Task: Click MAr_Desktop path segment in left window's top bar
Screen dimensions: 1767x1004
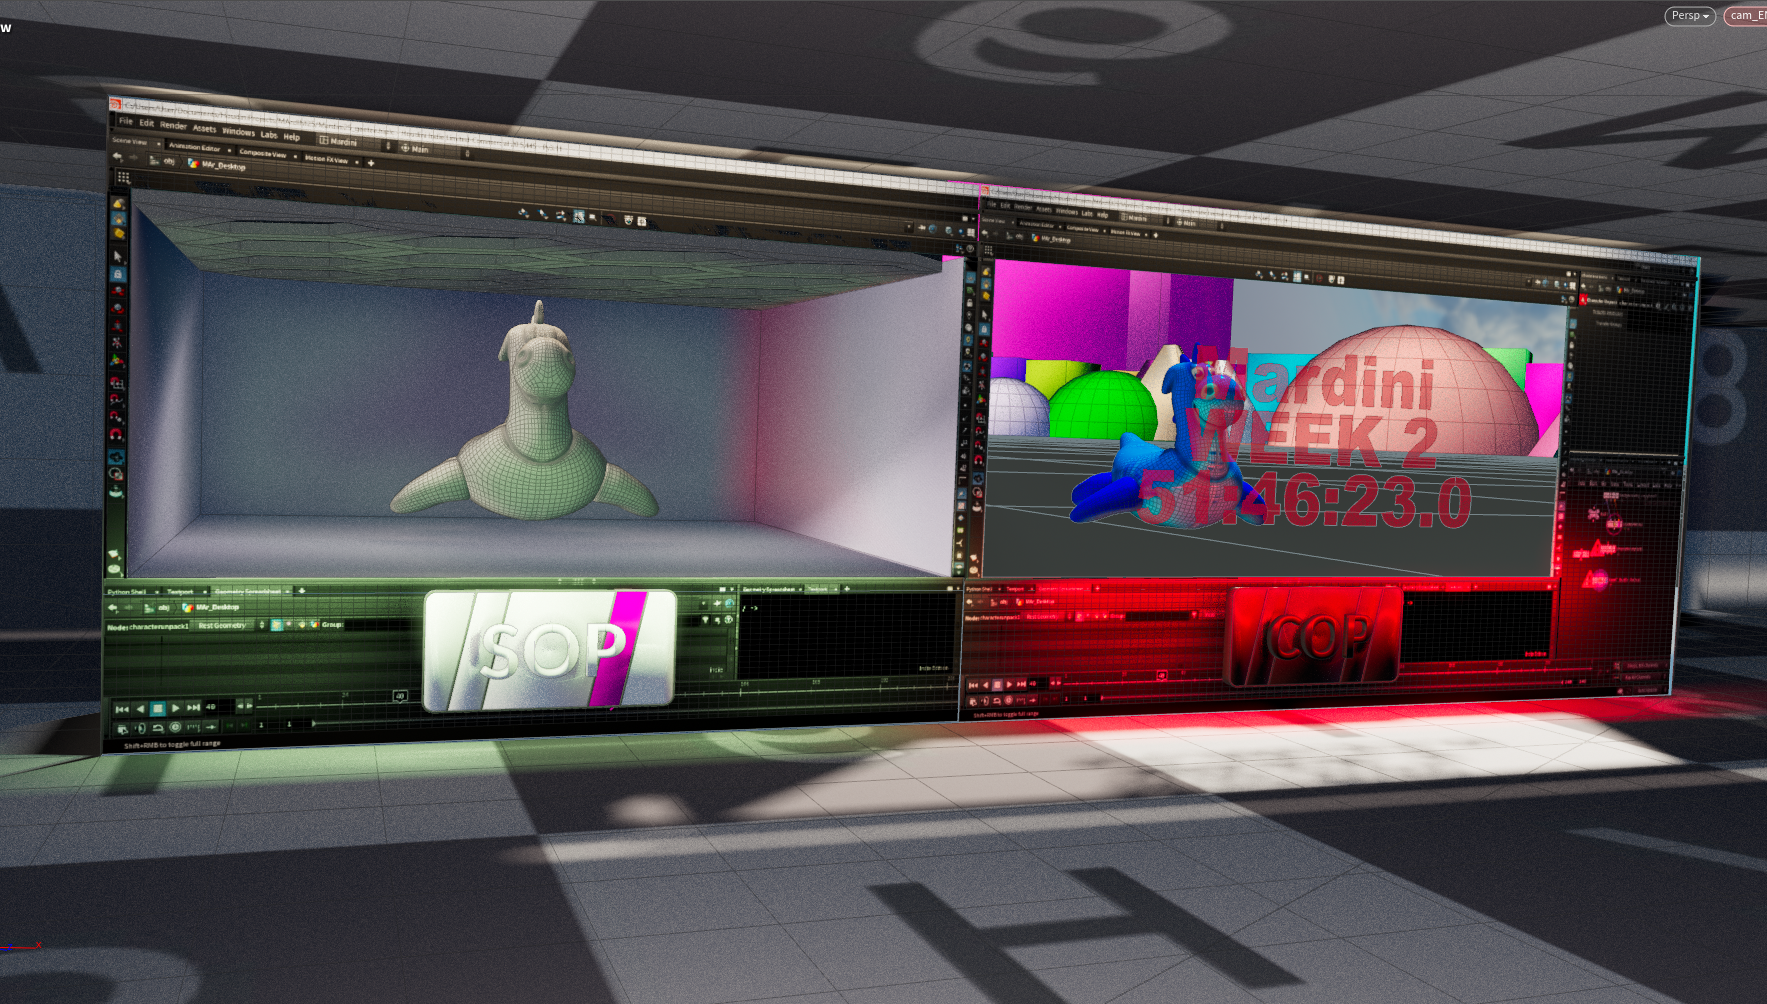Action: (x=217, y=165)
